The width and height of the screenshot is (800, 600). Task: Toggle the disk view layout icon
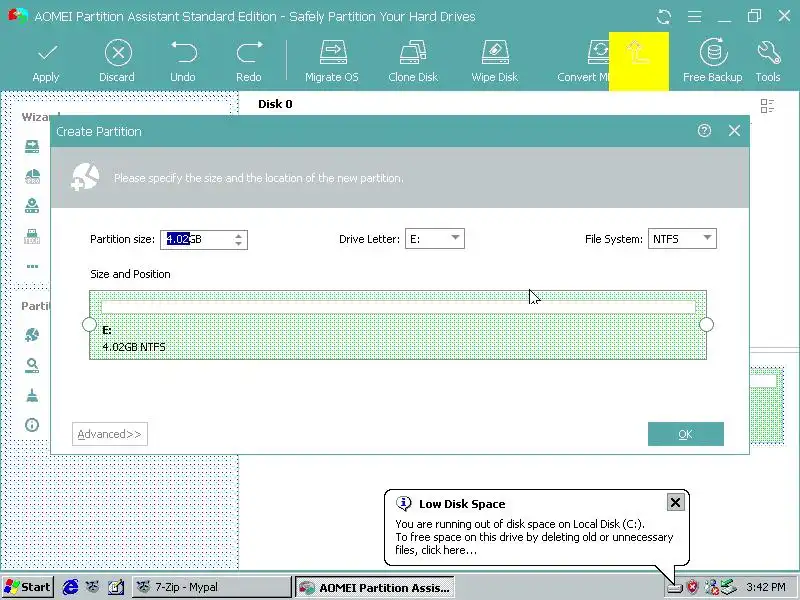click(x=767, y=106)
